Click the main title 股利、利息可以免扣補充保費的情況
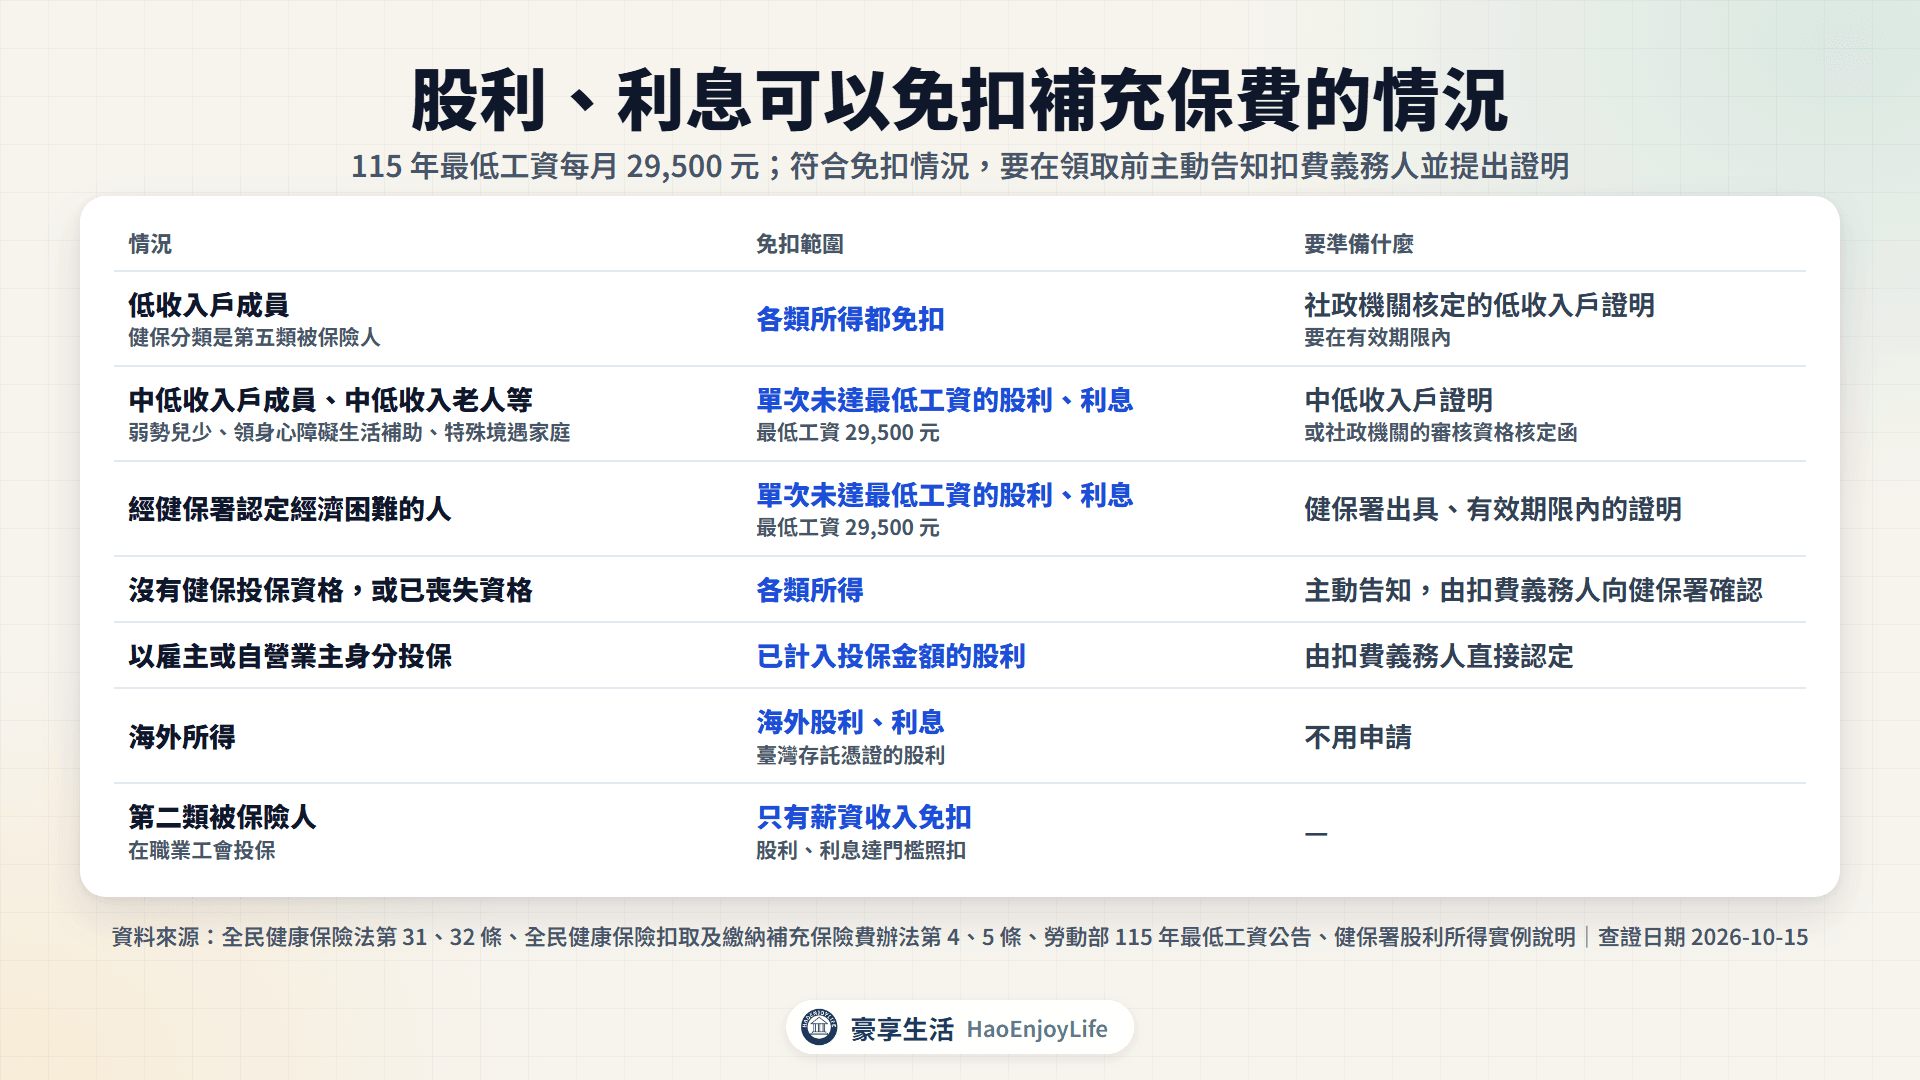Image resolution: width=1920 pixels, height=1080 pixels. coord(959,100)
